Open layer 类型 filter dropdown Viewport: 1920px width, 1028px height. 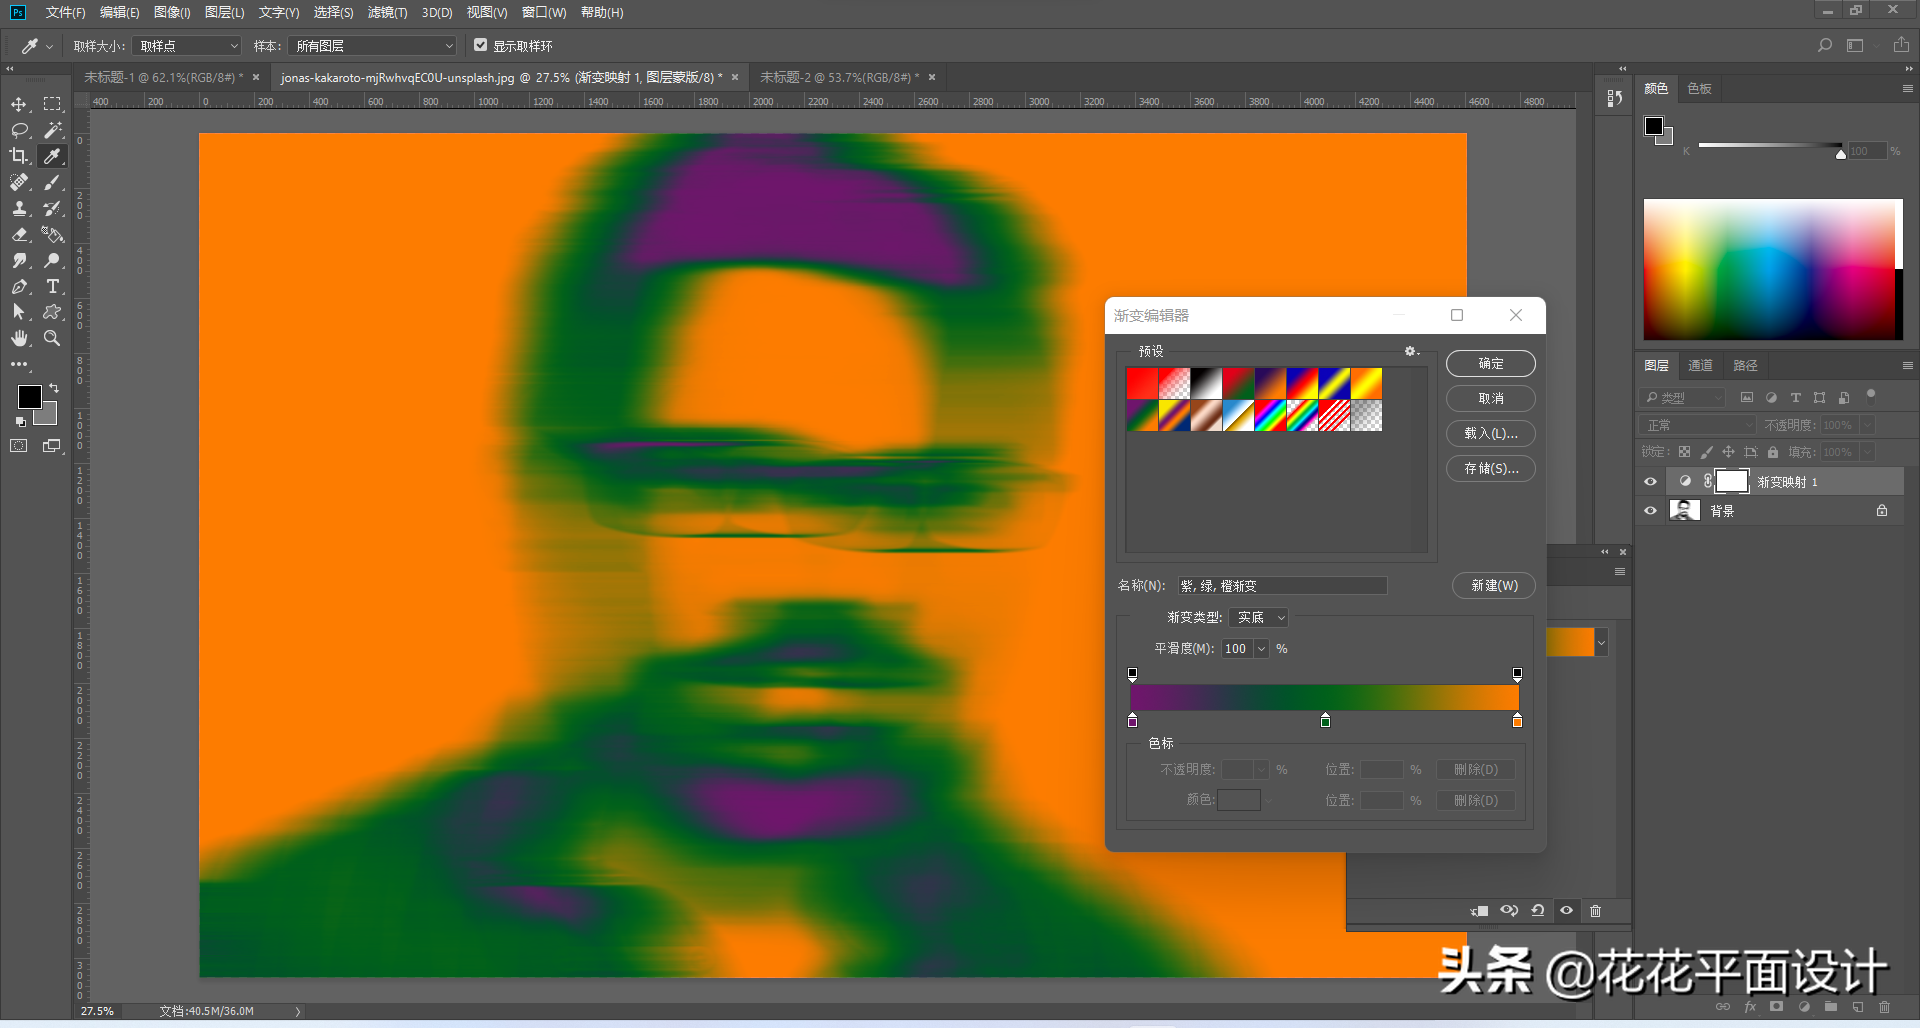coord(1683,397)
